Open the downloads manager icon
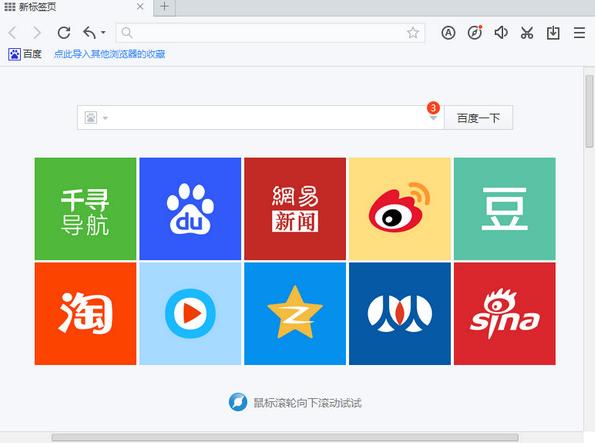 (x=553, y=33)
